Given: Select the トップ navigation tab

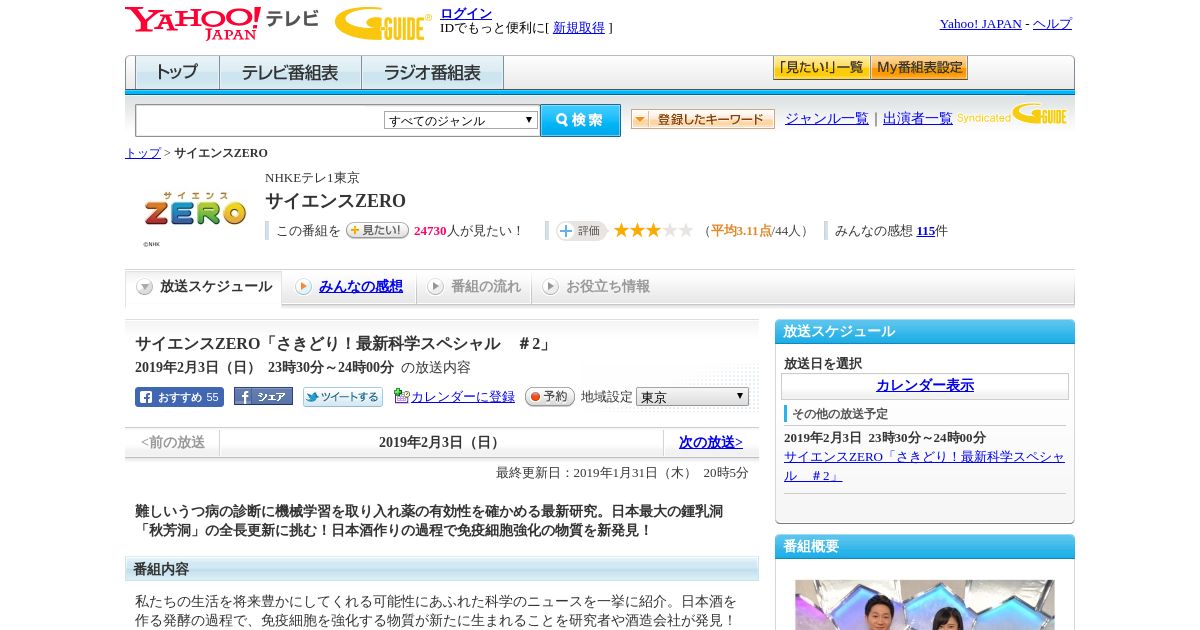Looking at the screenshot, I should pos(177,73).
